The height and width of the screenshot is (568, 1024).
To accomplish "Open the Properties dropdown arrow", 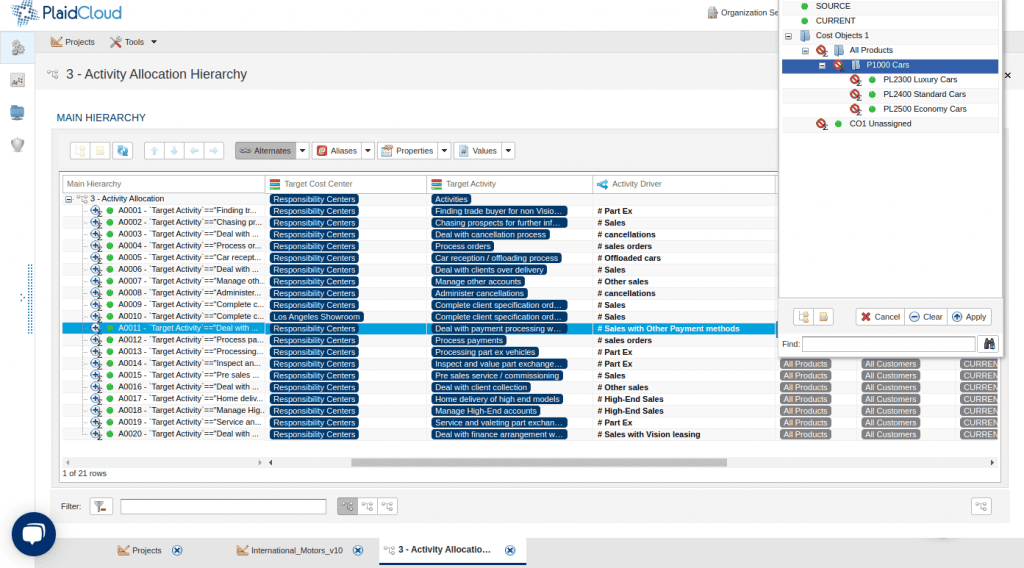I will pos(444,151).
